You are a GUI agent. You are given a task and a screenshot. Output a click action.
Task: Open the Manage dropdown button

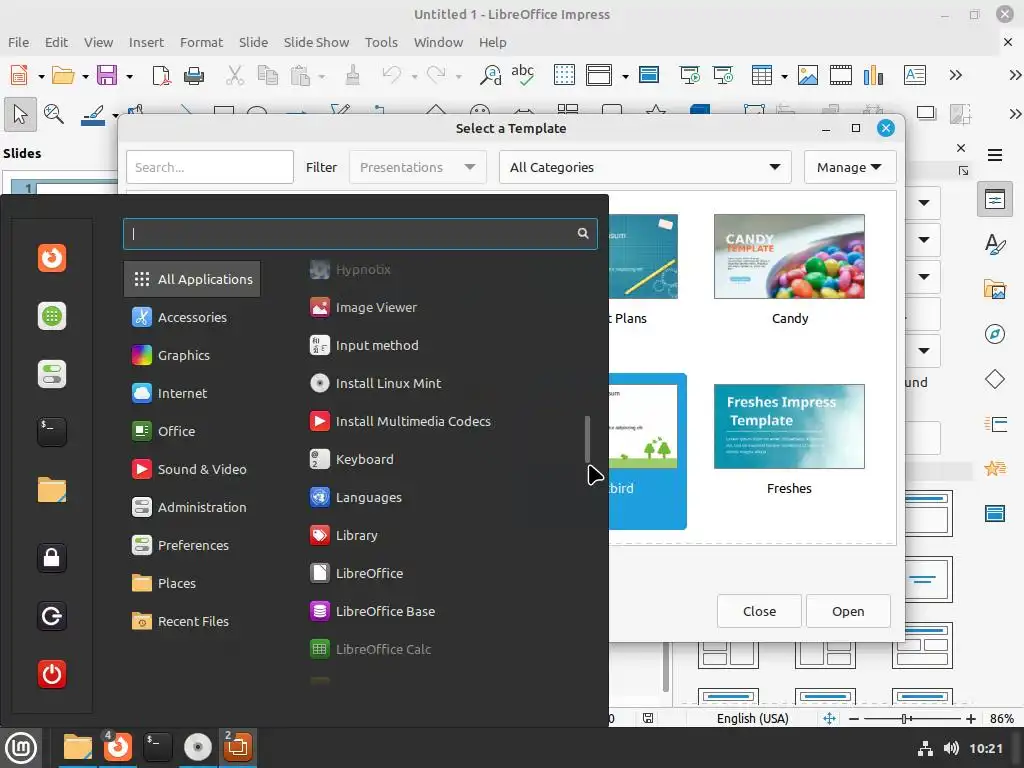(849, 167)
